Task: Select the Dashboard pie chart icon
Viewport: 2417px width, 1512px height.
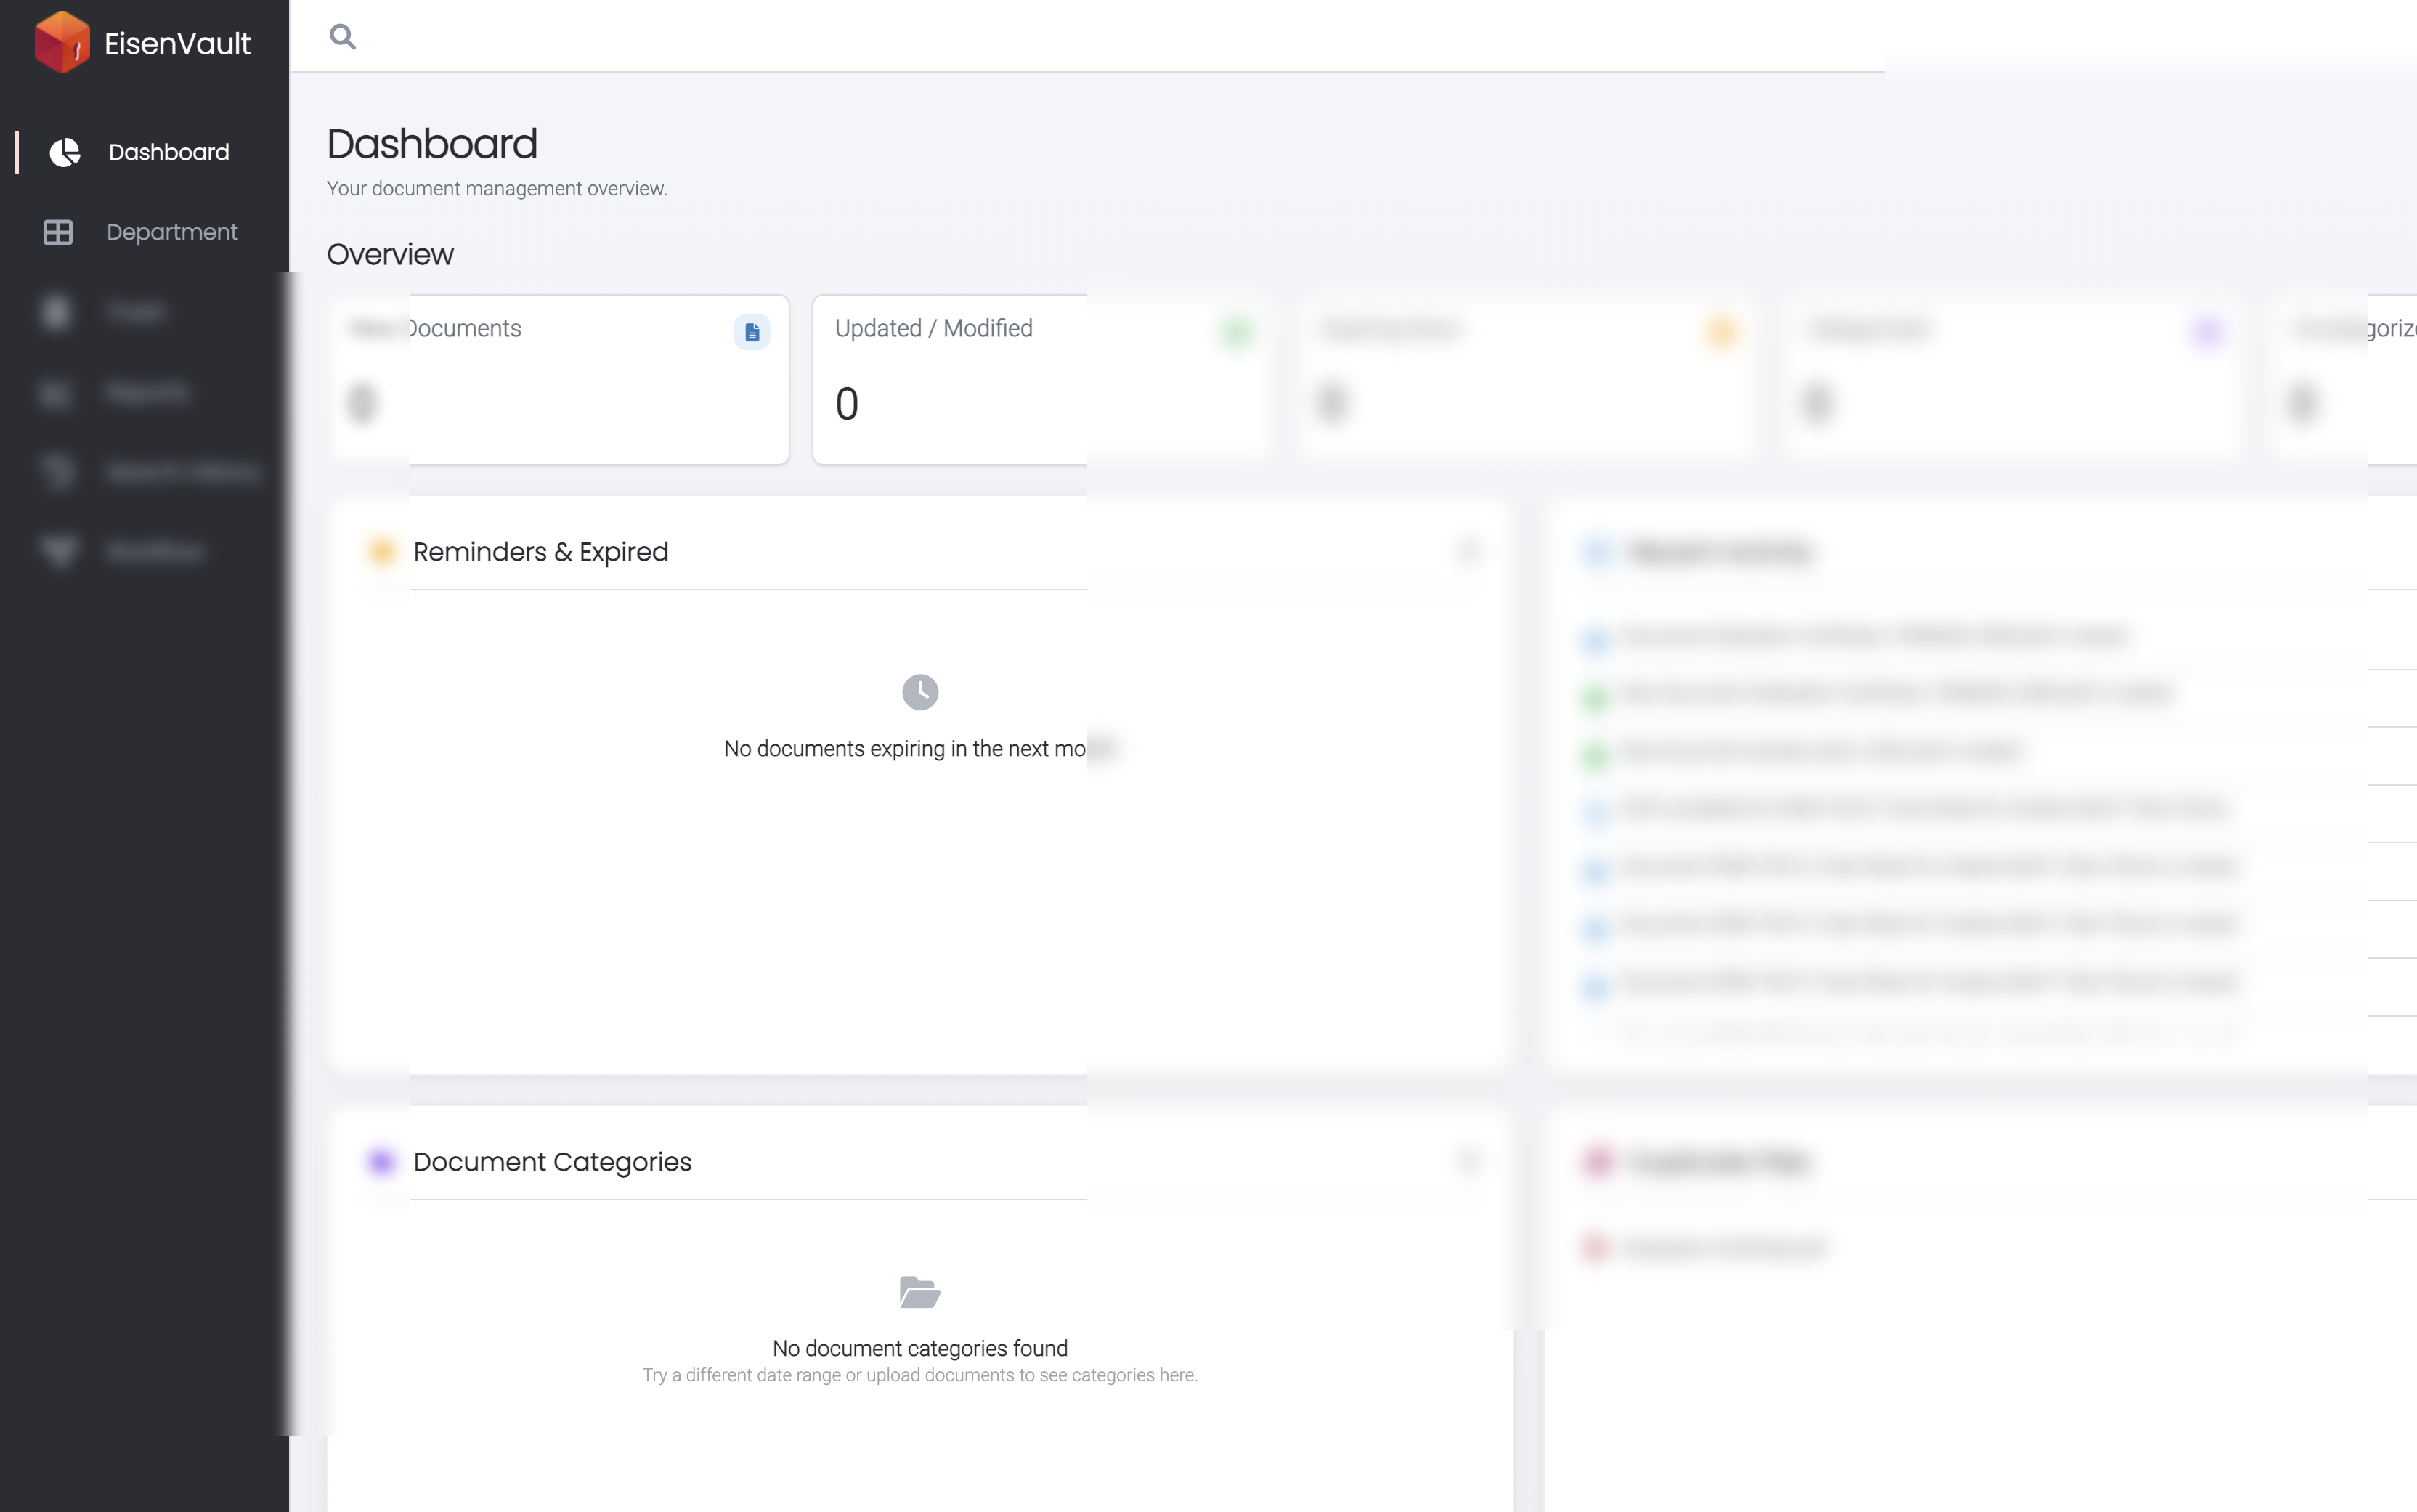Action: click(65, 152)
